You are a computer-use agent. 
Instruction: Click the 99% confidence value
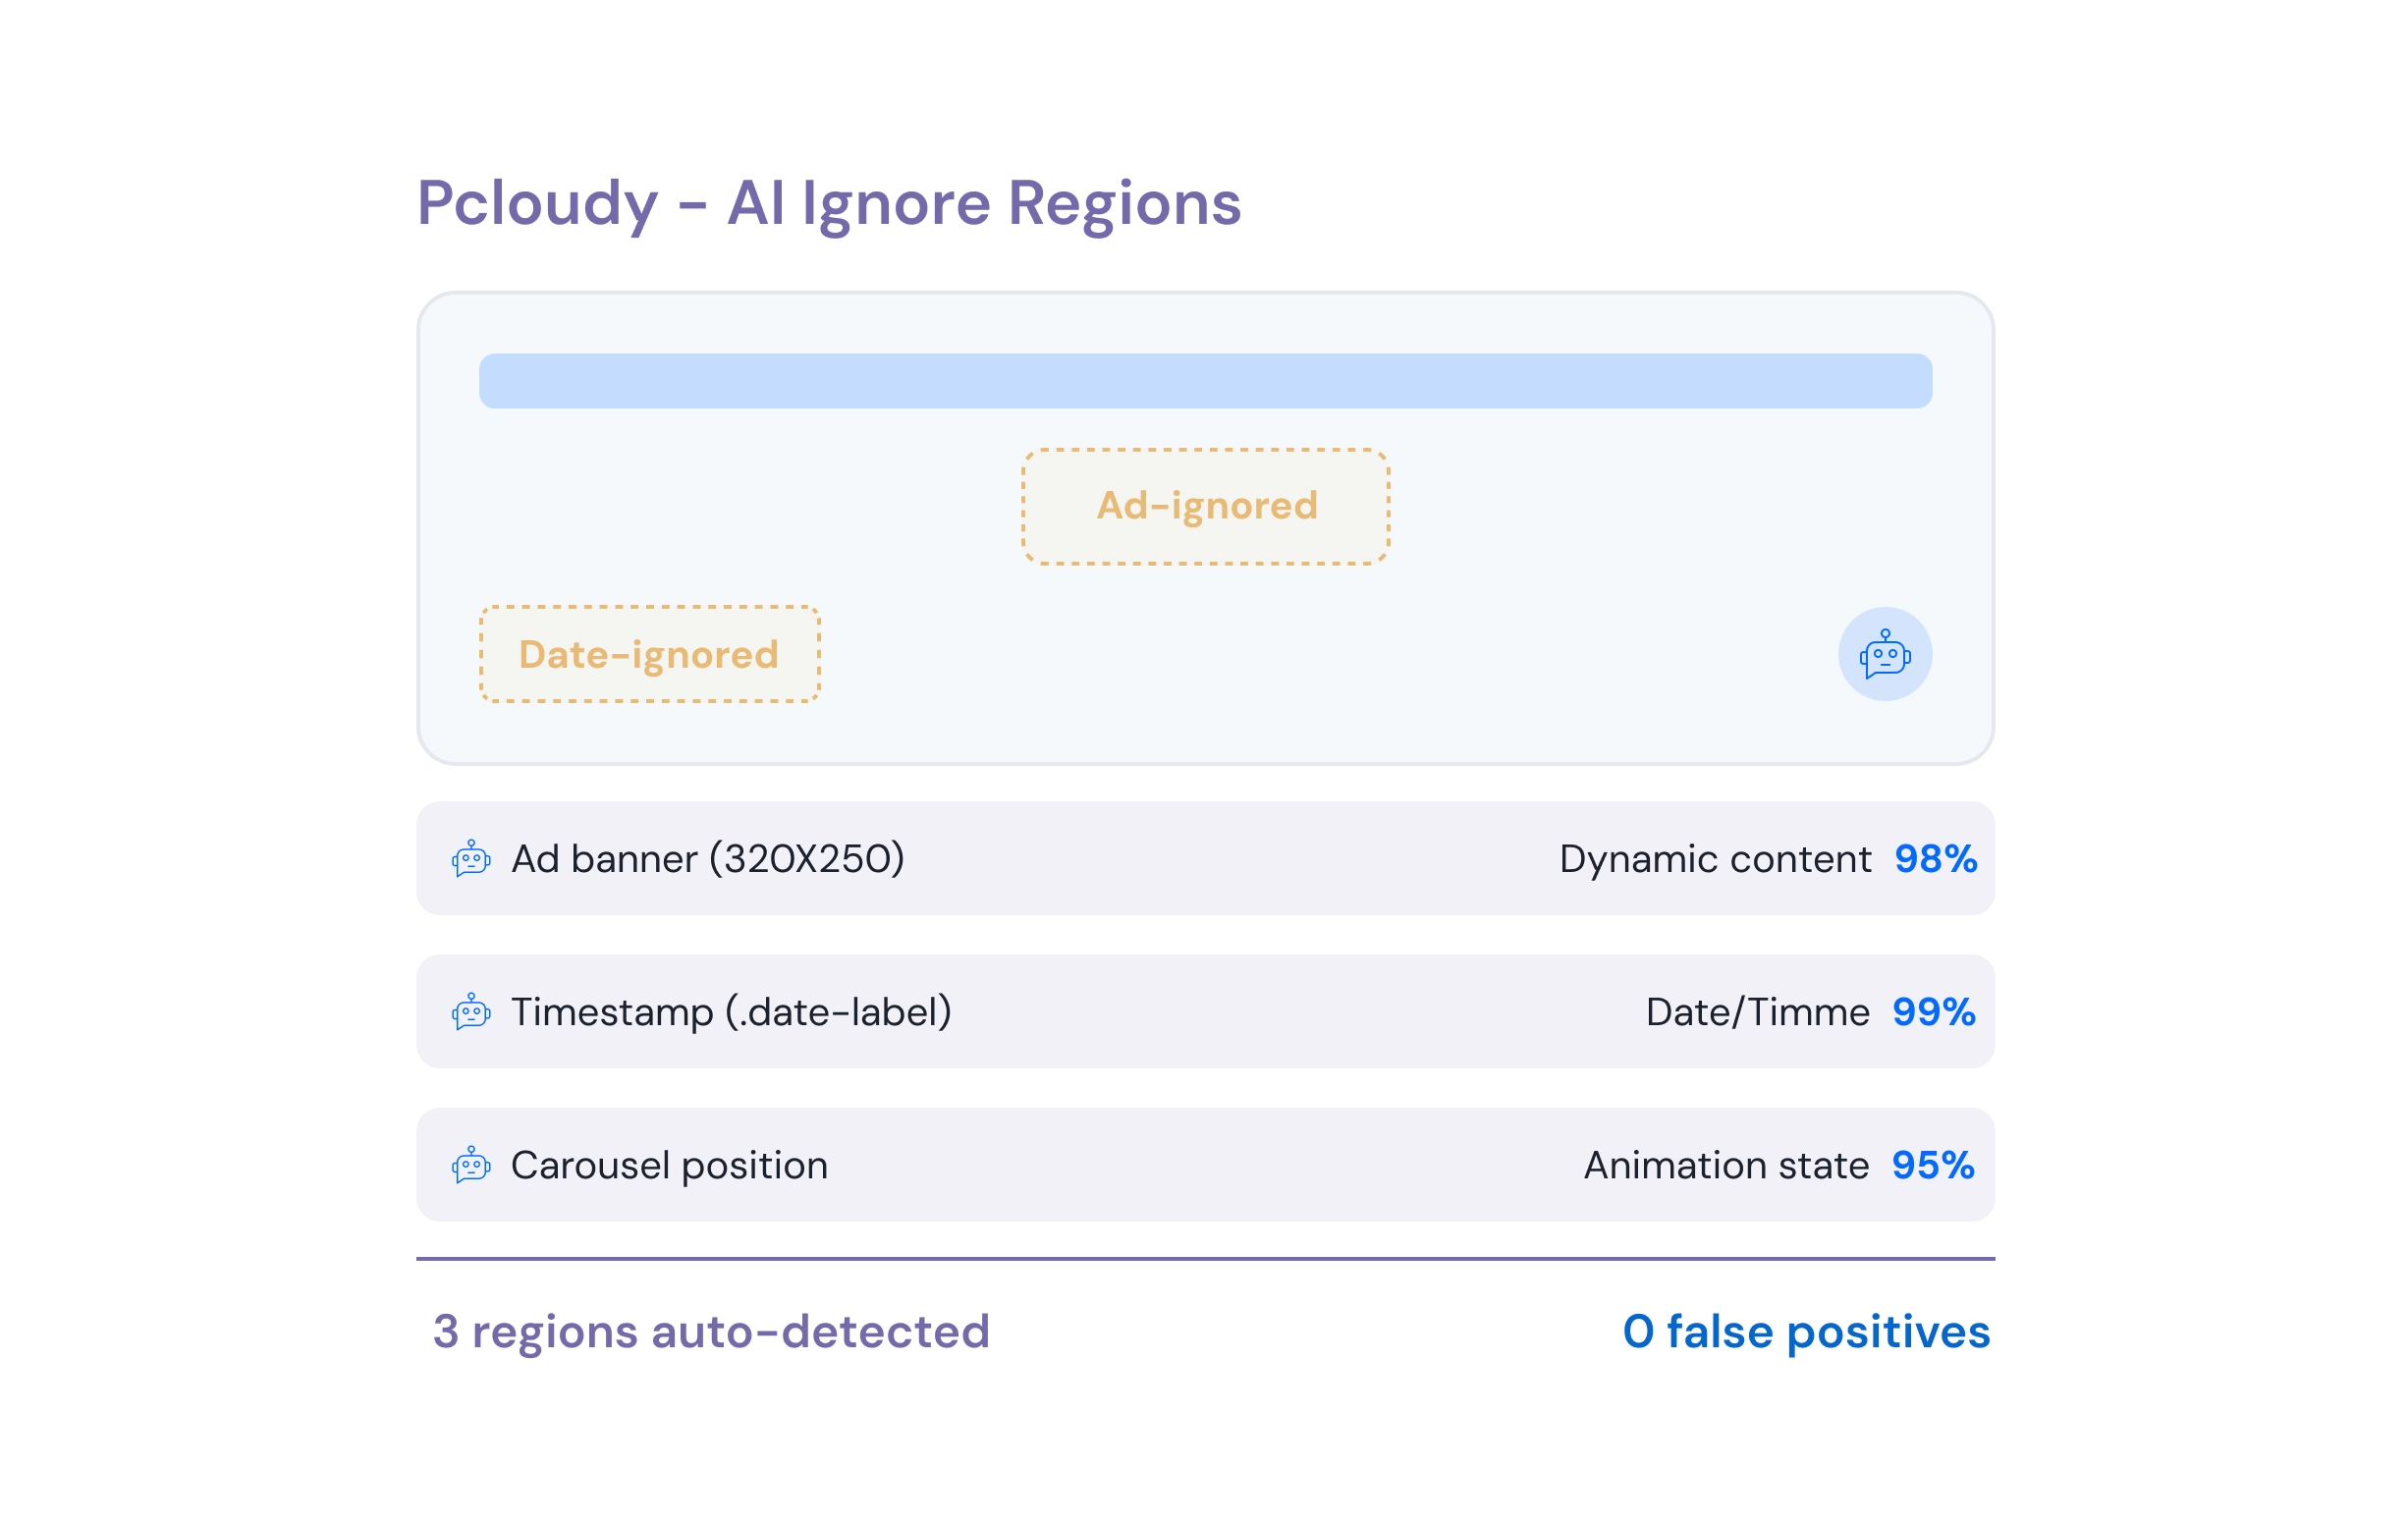tap(1933, 1012)
